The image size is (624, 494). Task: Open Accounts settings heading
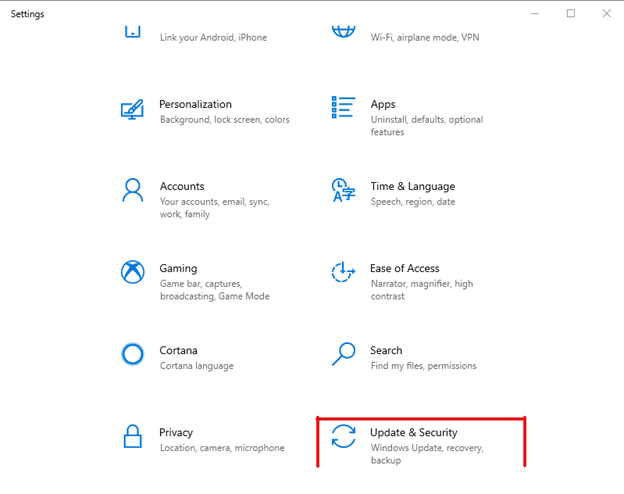[x=182, y=186]
